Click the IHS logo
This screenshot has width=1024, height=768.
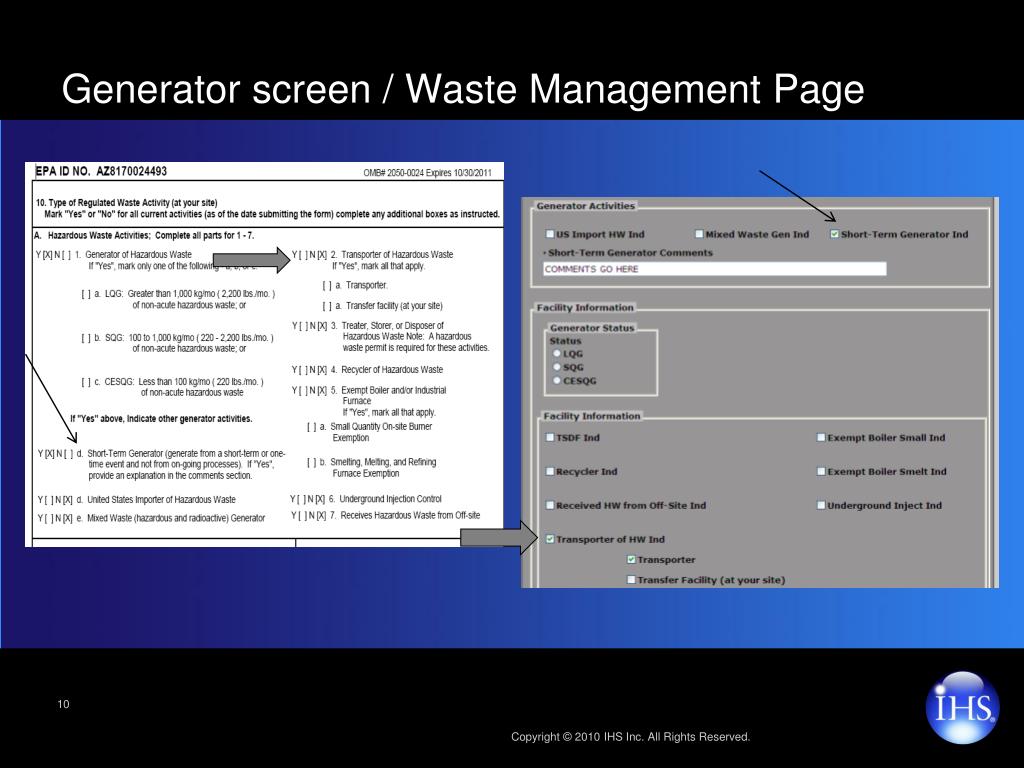(x=963, y=707)
